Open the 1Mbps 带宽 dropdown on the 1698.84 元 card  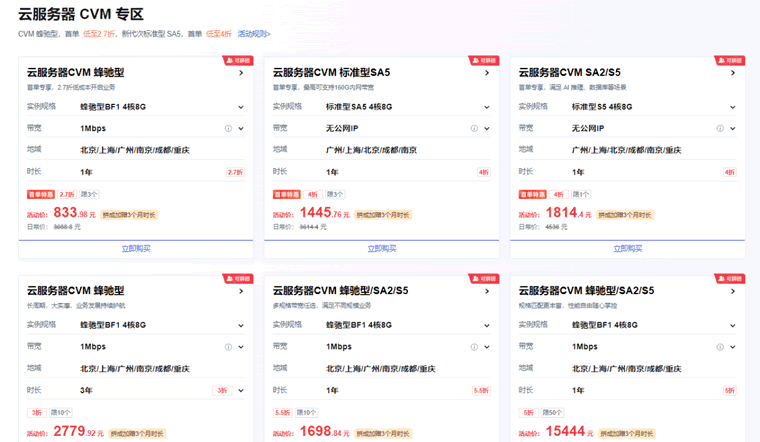(x=487, y=347)
